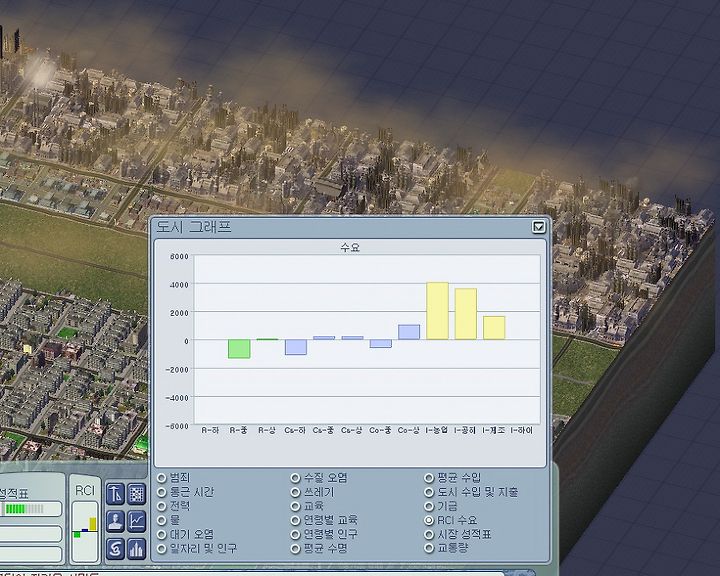Click the tall yellow I-농업 demand bar

(x=437, y=311)
